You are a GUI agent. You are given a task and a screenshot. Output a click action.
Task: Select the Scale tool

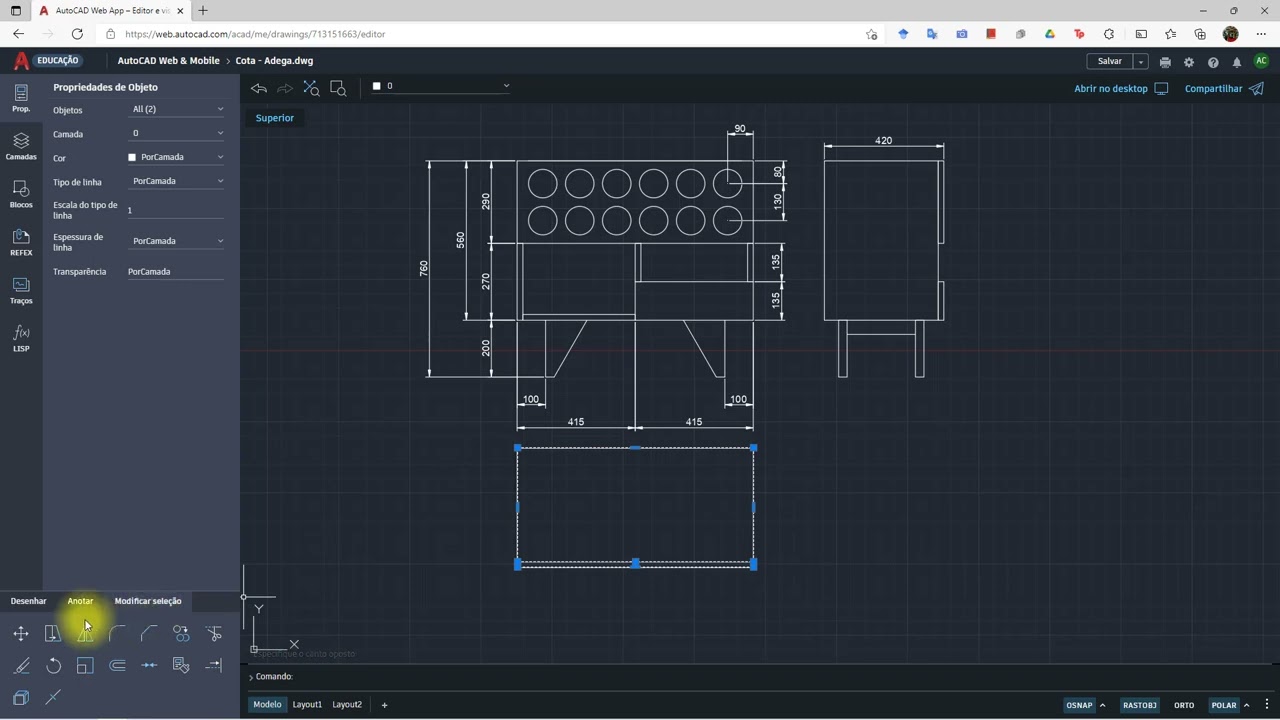pos(85,665)
